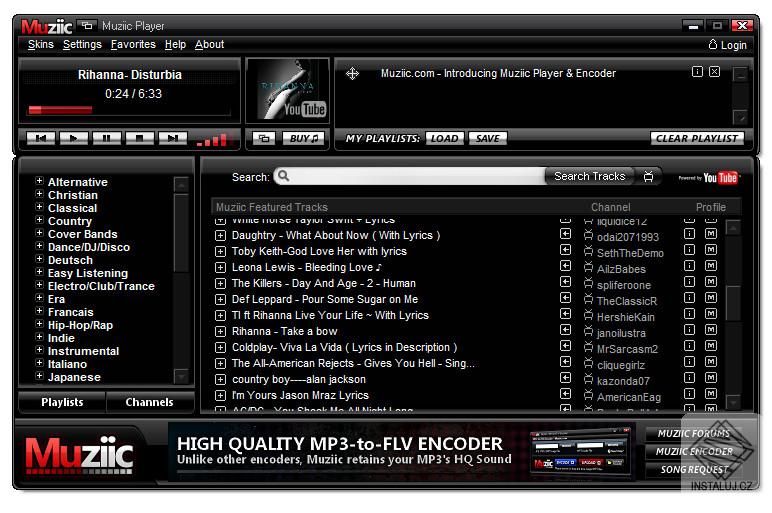
Task: Open channel icon for HershieKain
Action: [x=588, y=315]
